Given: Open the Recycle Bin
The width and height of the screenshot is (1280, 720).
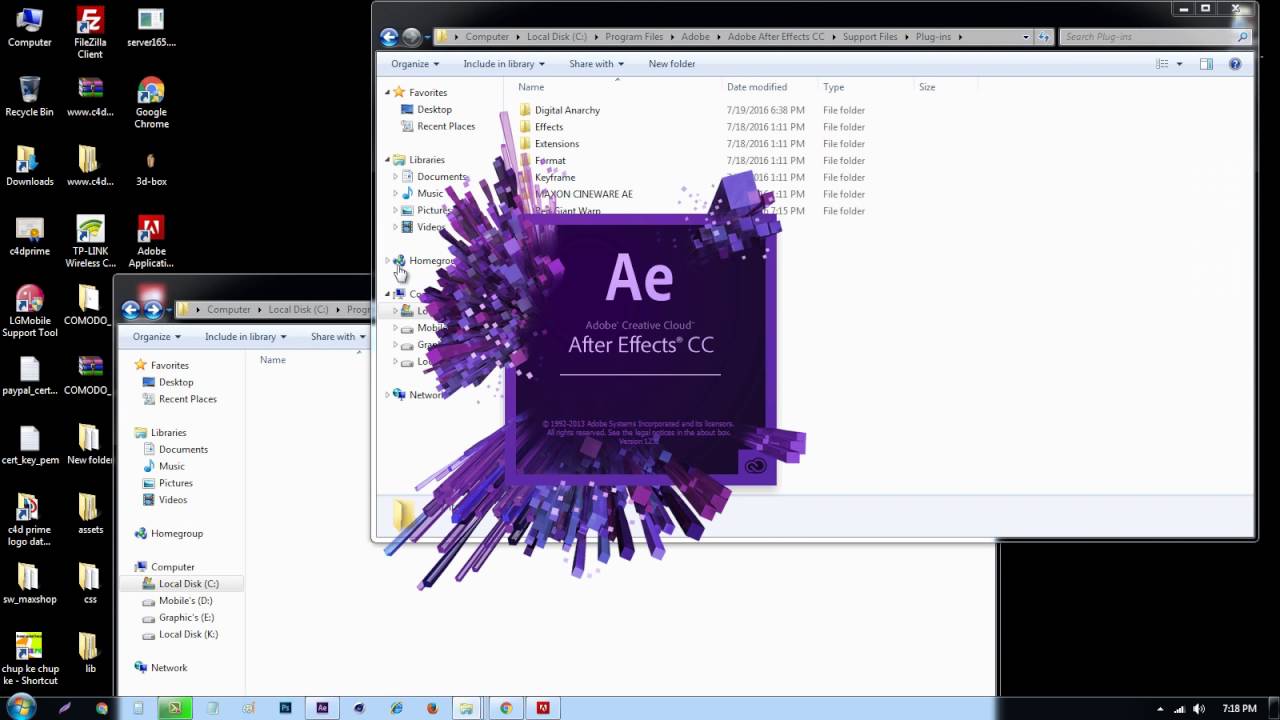Looking at the screenshot, I should 30,96.
